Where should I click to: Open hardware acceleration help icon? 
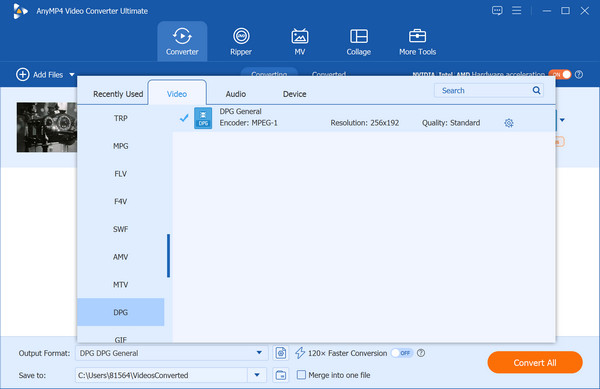579,75
